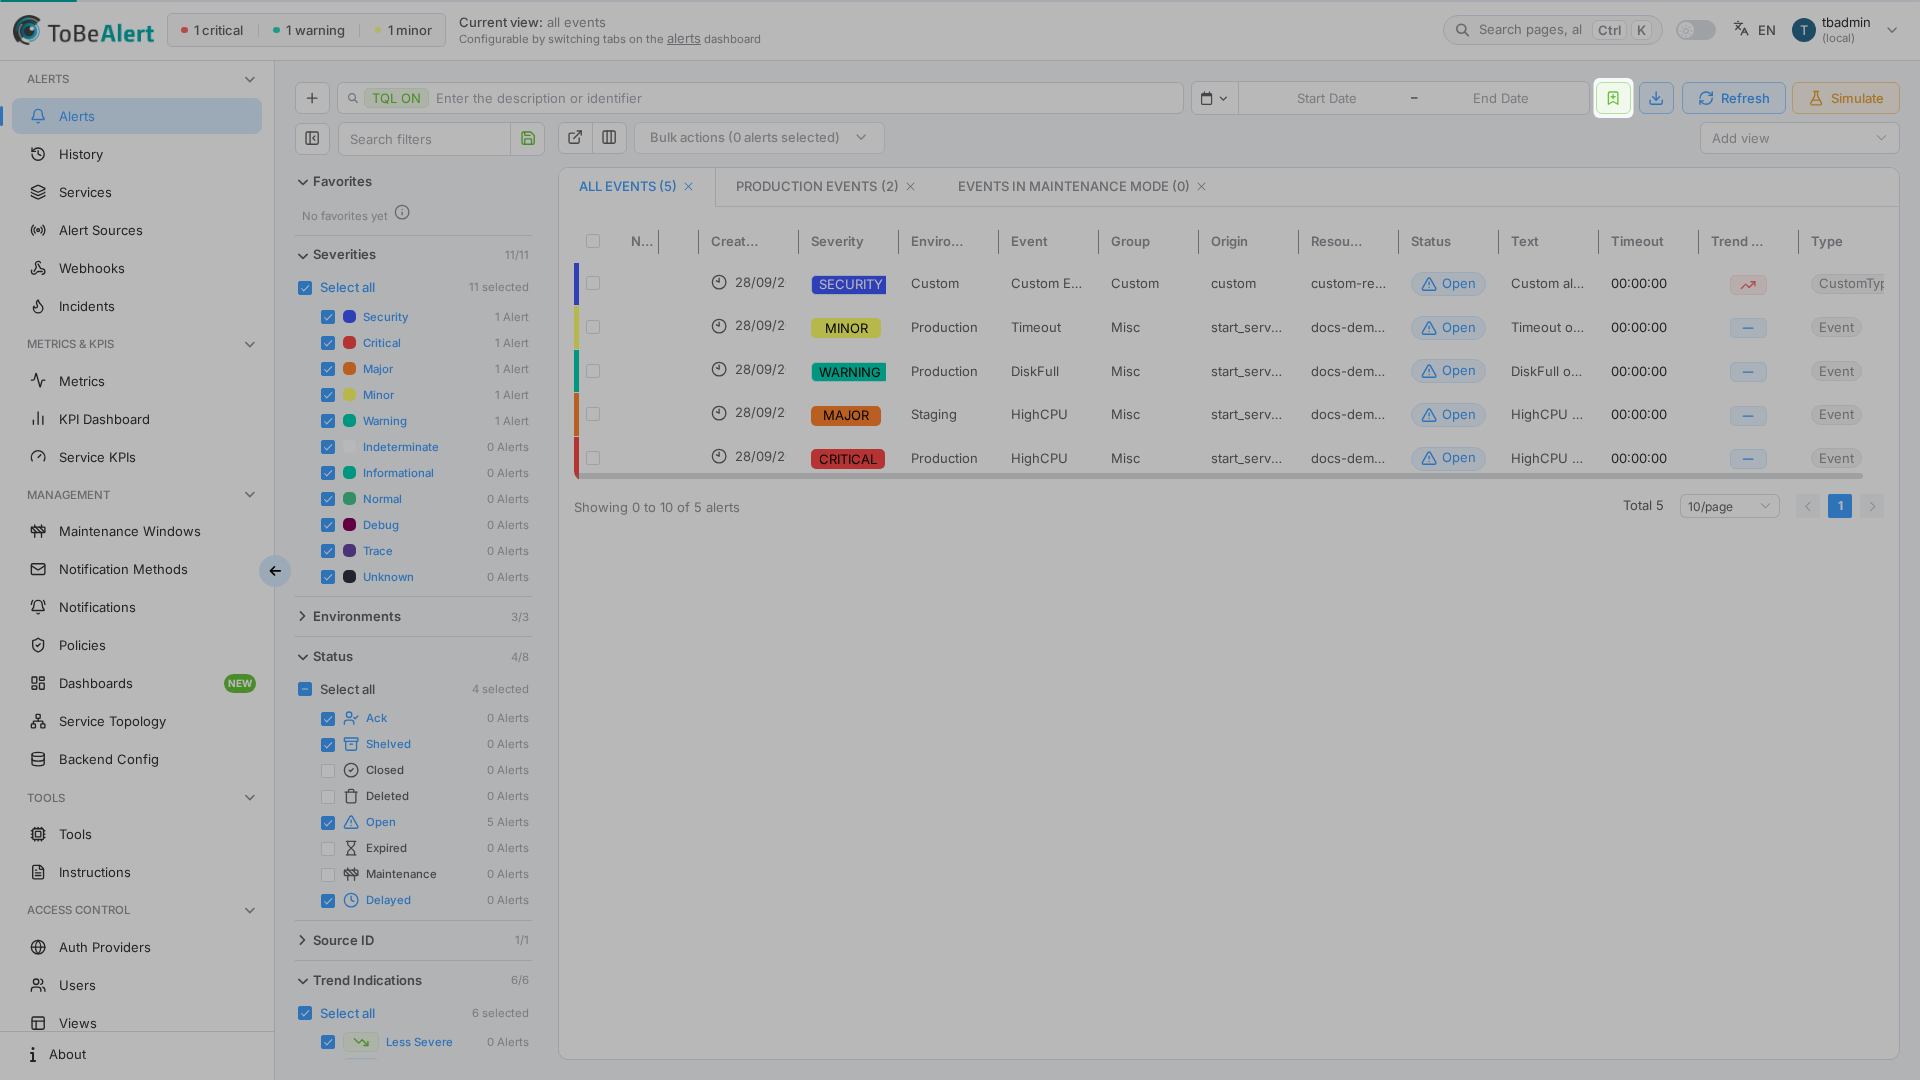
Task: Switch to Production Events tab
Action: (x=817, y=187)
